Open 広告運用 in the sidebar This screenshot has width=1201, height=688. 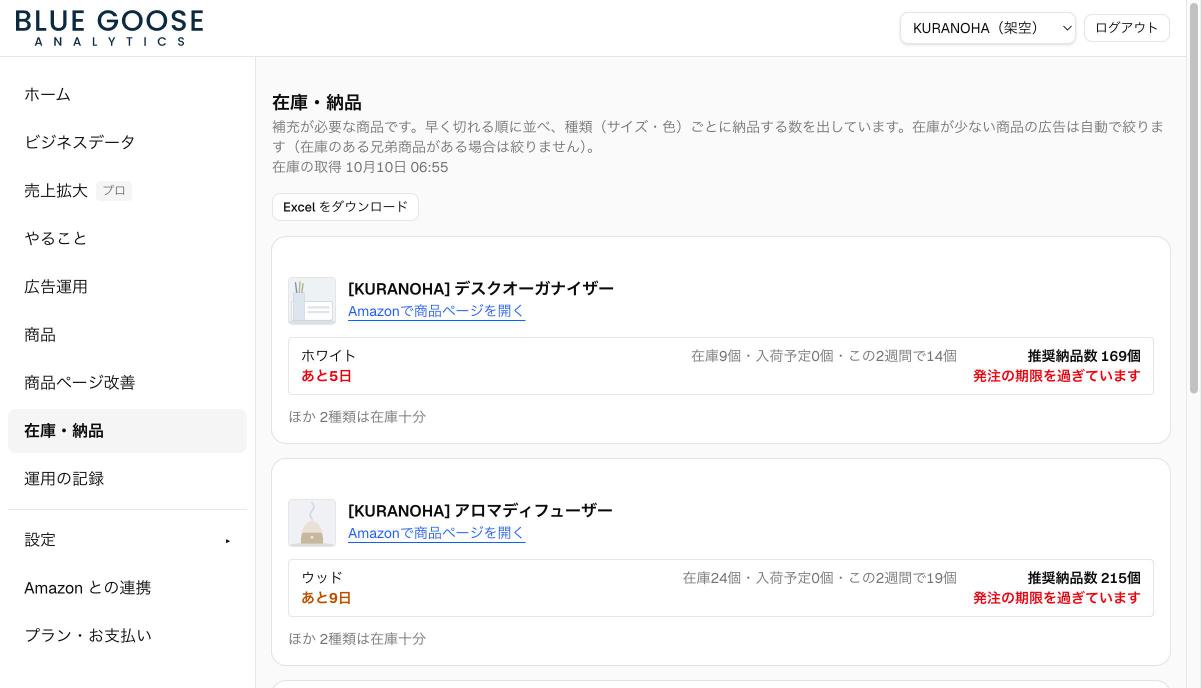127,286
